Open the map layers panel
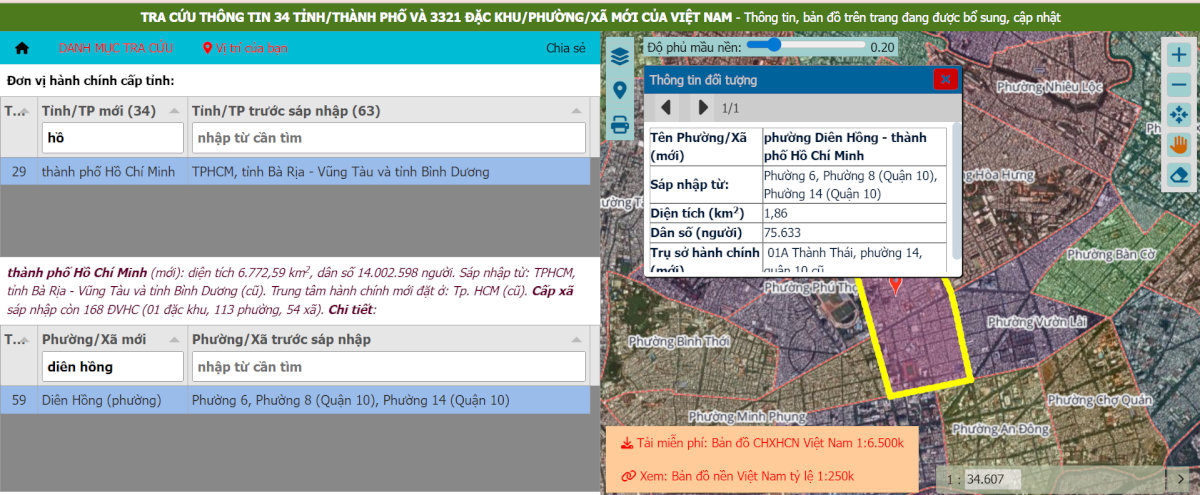The height and width of the screenshot is (495, 1200). coord(620,56)
